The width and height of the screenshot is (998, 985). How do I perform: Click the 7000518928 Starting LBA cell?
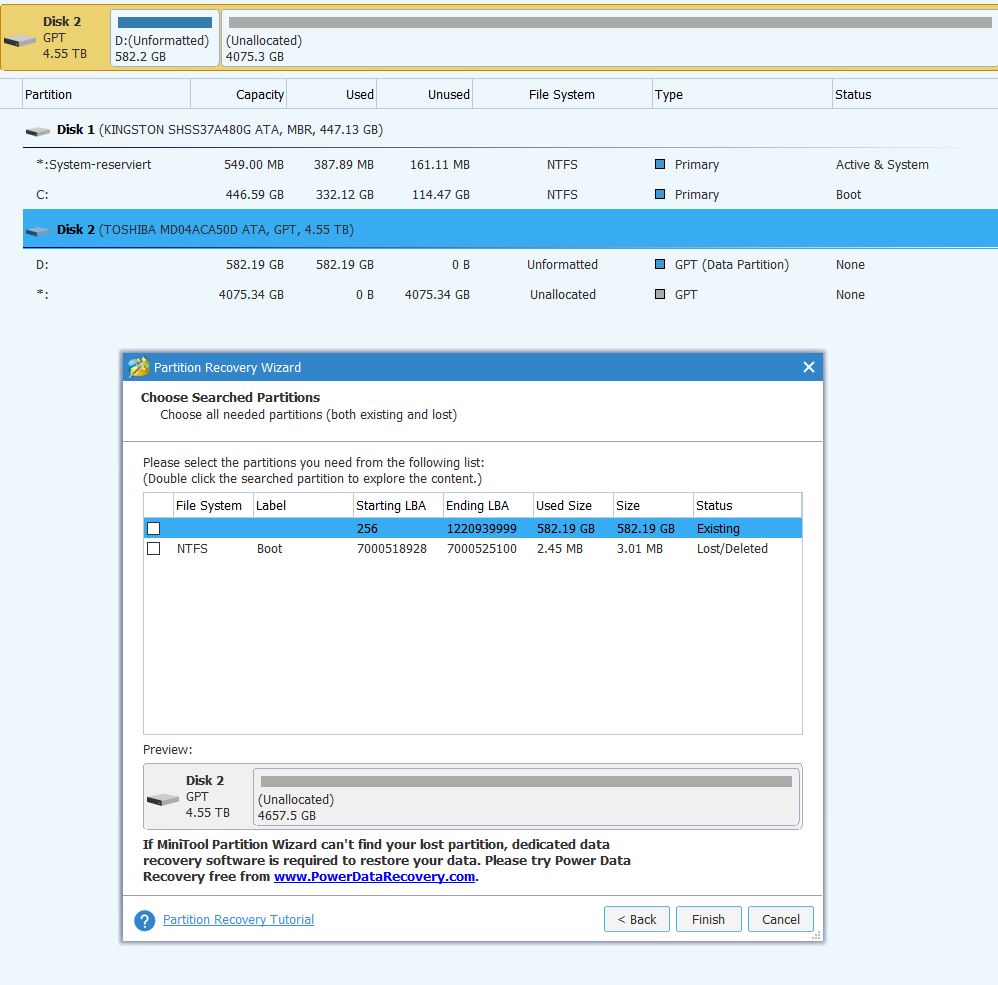pyautogui.click(x=391, y=548)
